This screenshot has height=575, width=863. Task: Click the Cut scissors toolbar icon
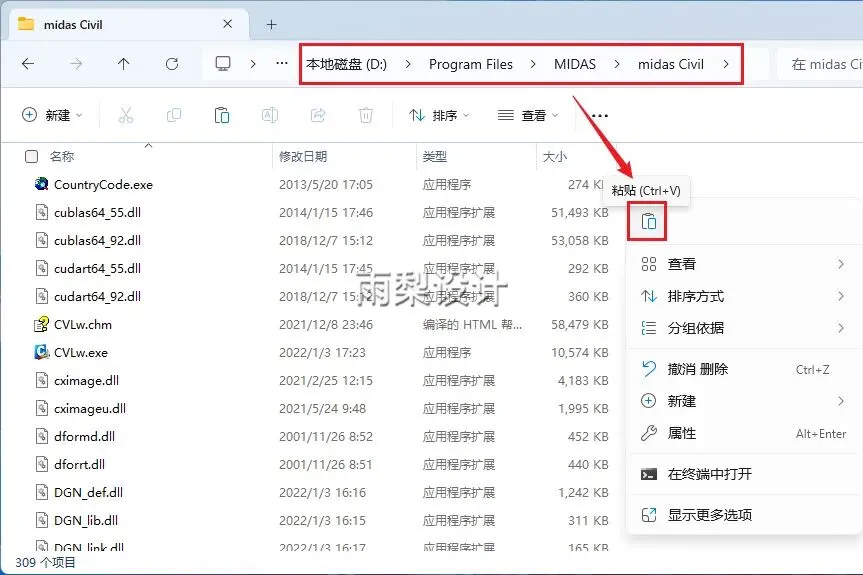click(x=126, y=115)
